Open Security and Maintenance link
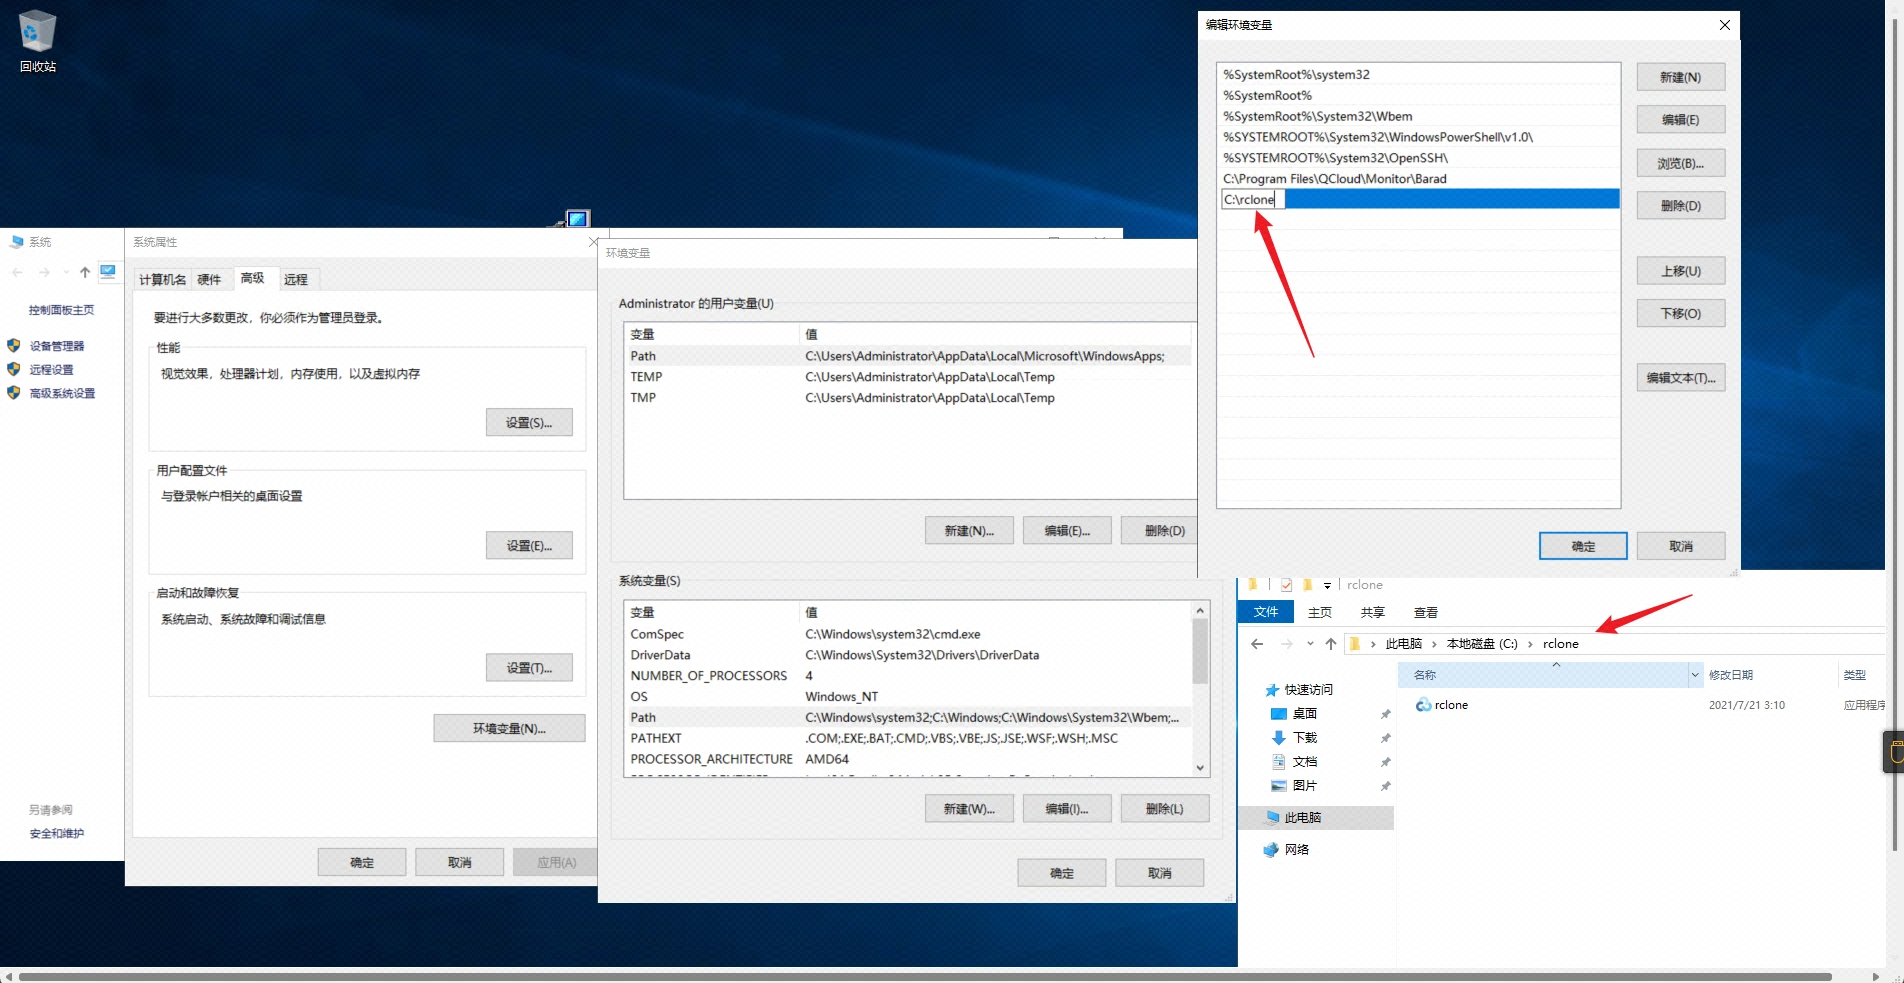The width and height of the screenshot is (1904, 983). point(56,834)
